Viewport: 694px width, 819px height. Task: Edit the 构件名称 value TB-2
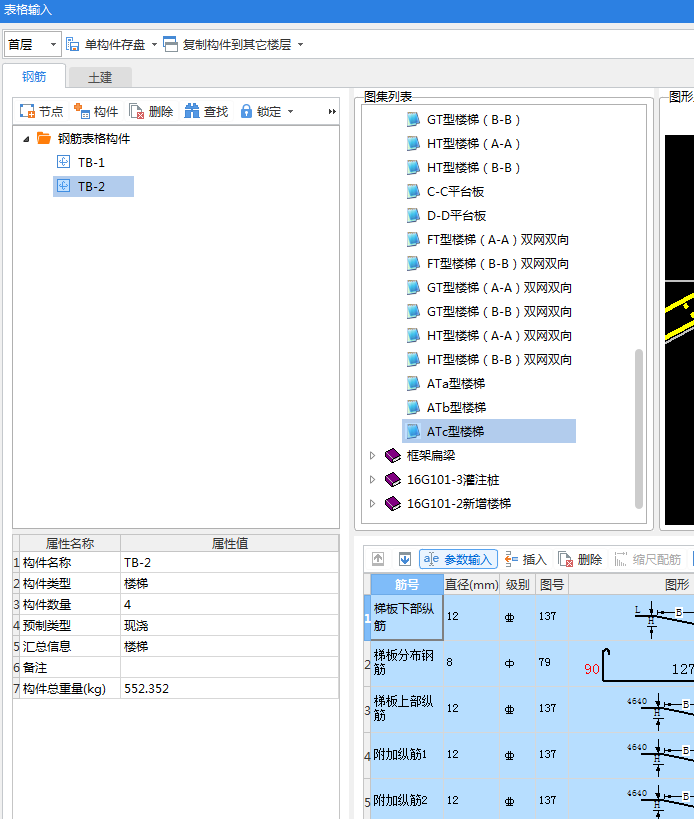click(x=230, y=563)
